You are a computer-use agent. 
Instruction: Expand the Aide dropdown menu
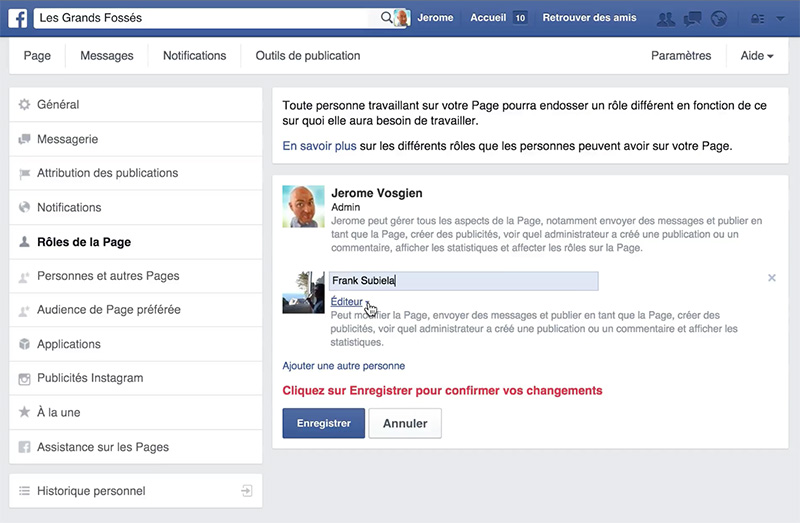757,56
